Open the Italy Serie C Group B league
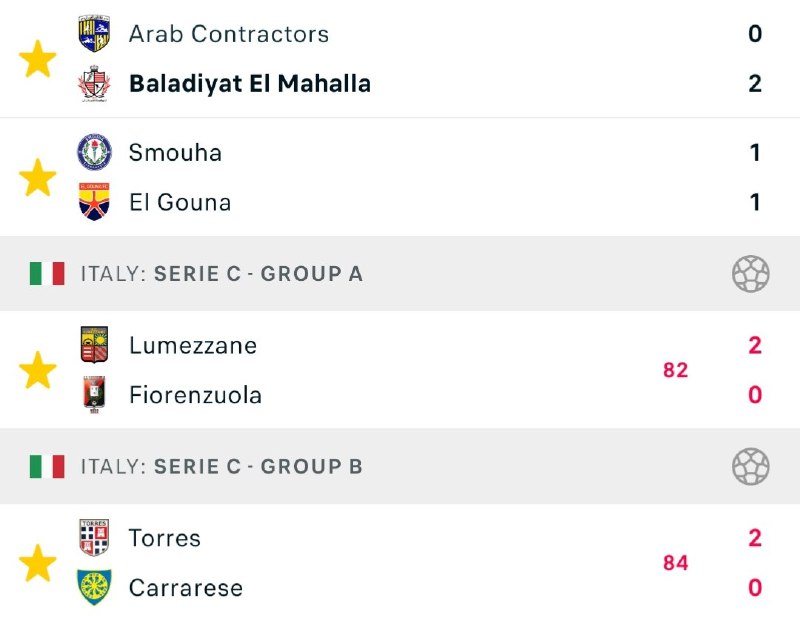 coord(221,466)
